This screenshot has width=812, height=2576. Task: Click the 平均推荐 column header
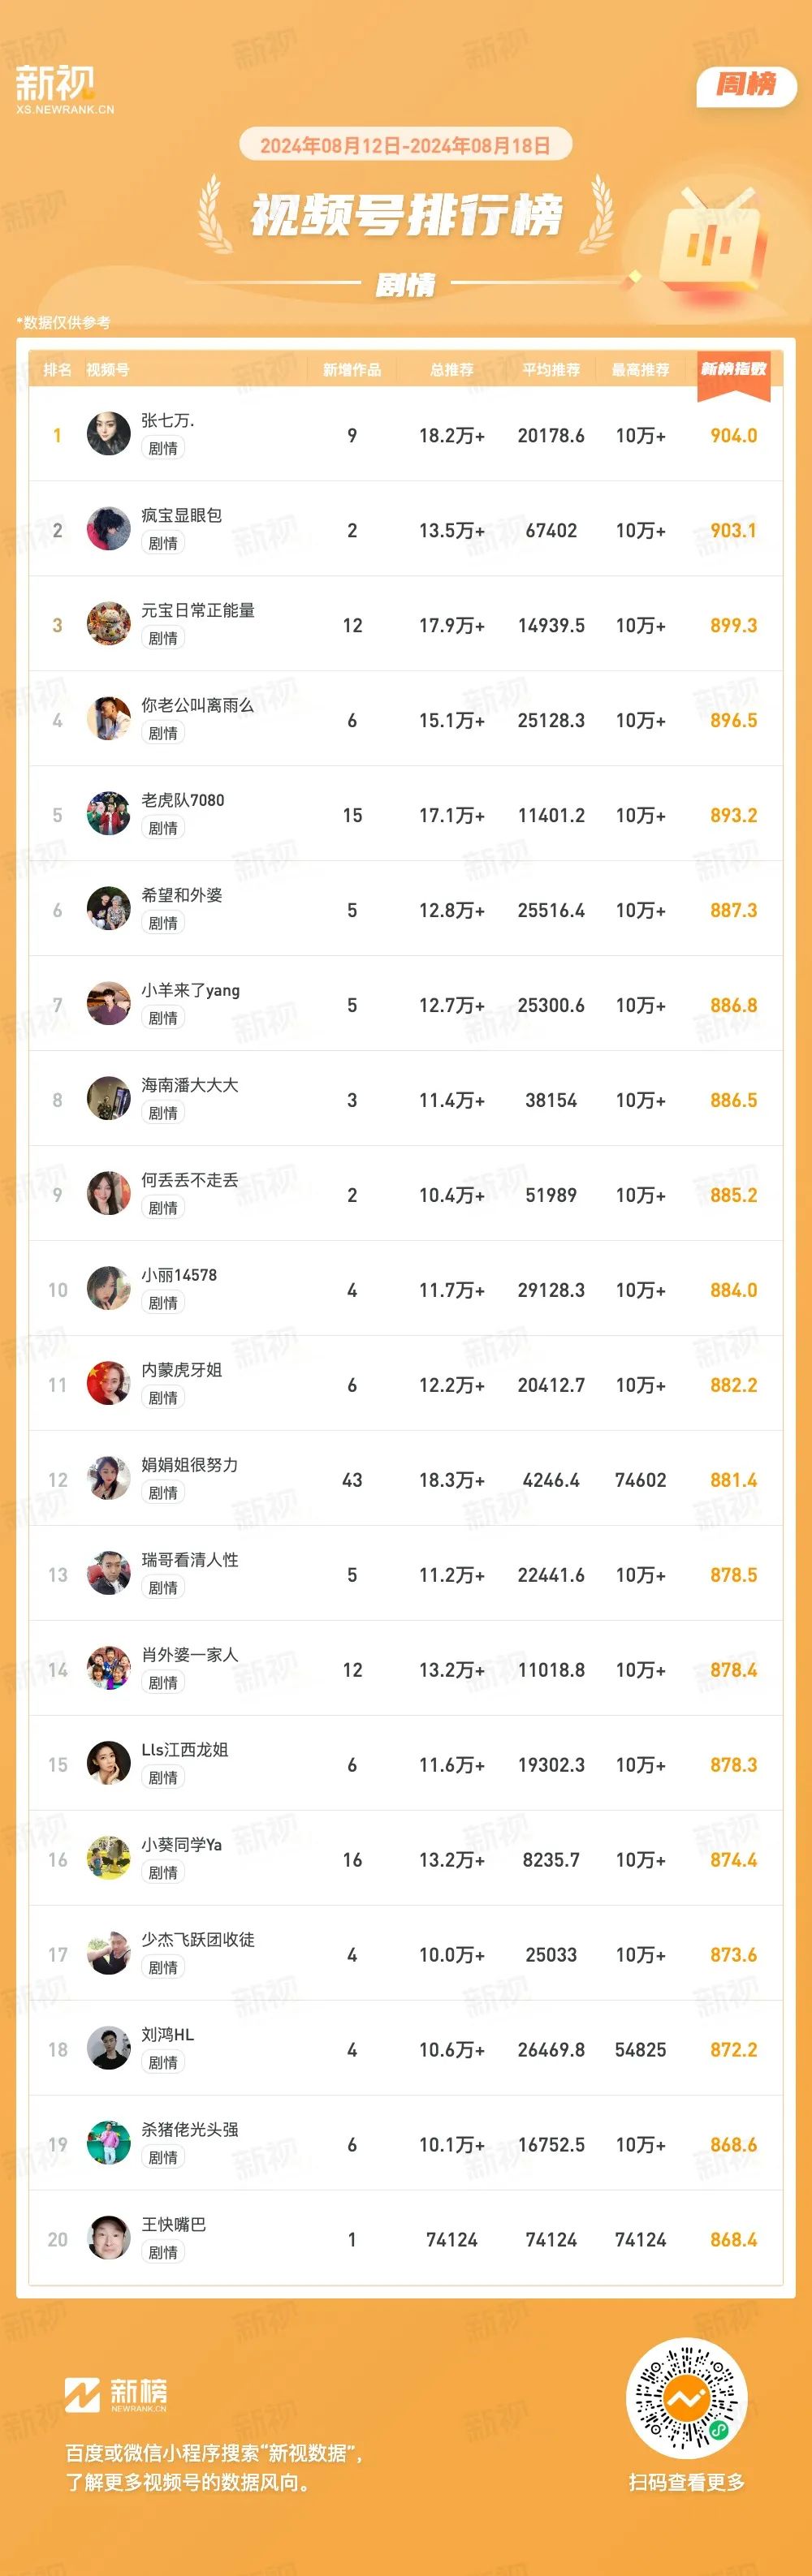click(551, 370)
